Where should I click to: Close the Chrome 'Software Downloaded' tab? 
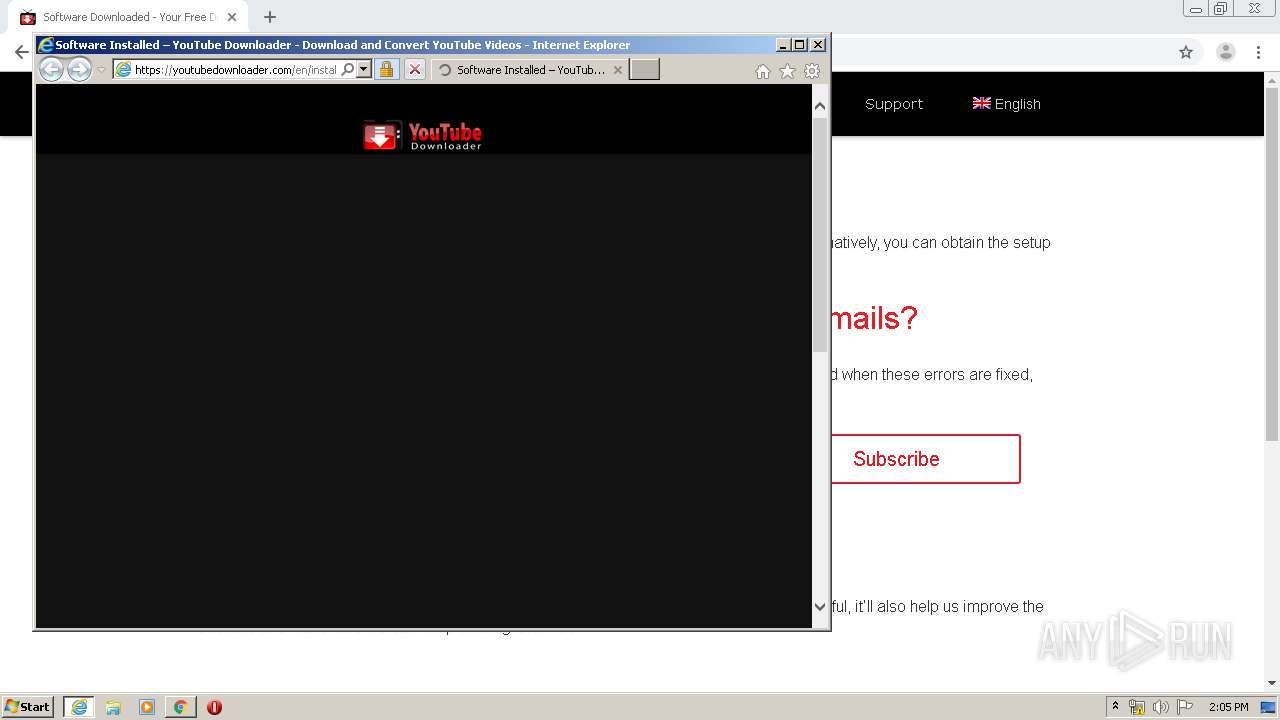(232, 17)
